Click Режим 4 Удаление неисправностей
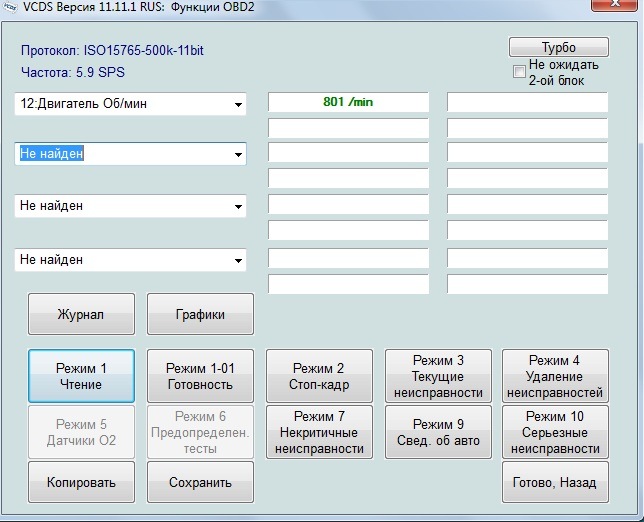 [555, 376]
